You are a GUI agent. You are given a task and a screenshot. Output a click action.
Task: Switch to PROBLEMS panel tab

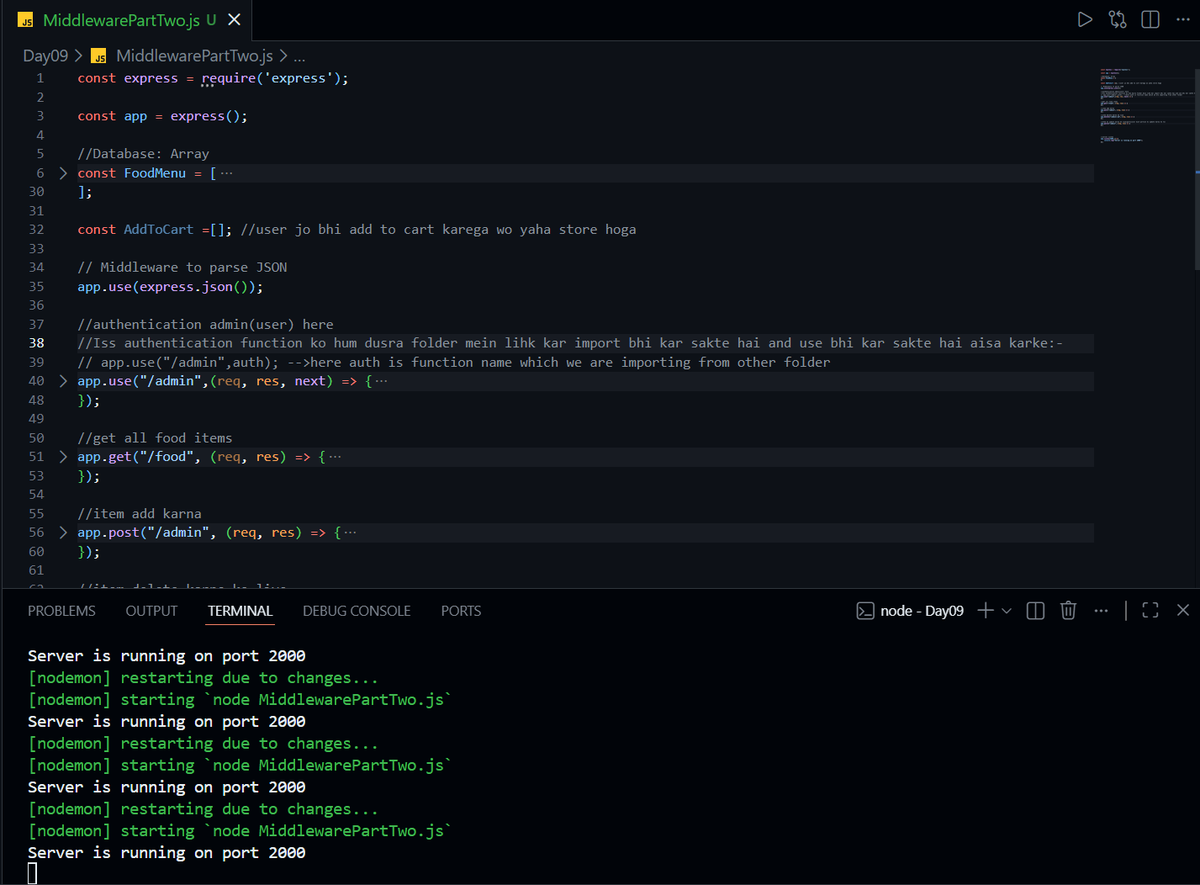(62, 611)
